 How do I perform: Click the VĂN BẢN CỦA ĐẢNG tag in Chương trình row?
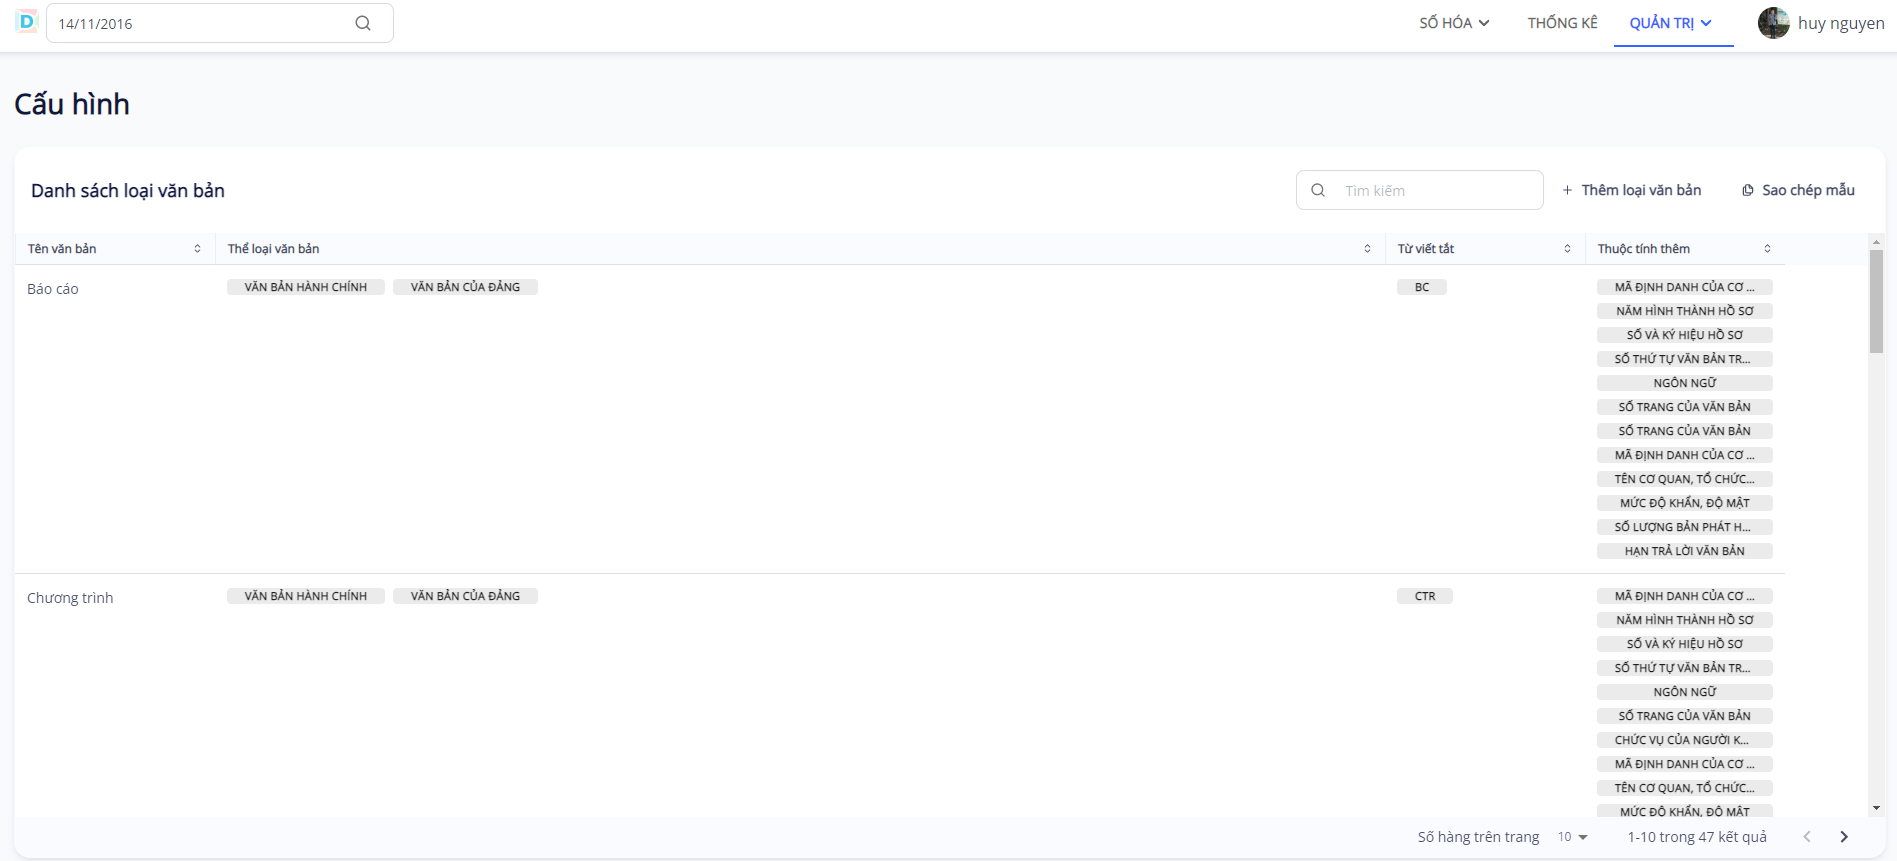coord(465,596)
